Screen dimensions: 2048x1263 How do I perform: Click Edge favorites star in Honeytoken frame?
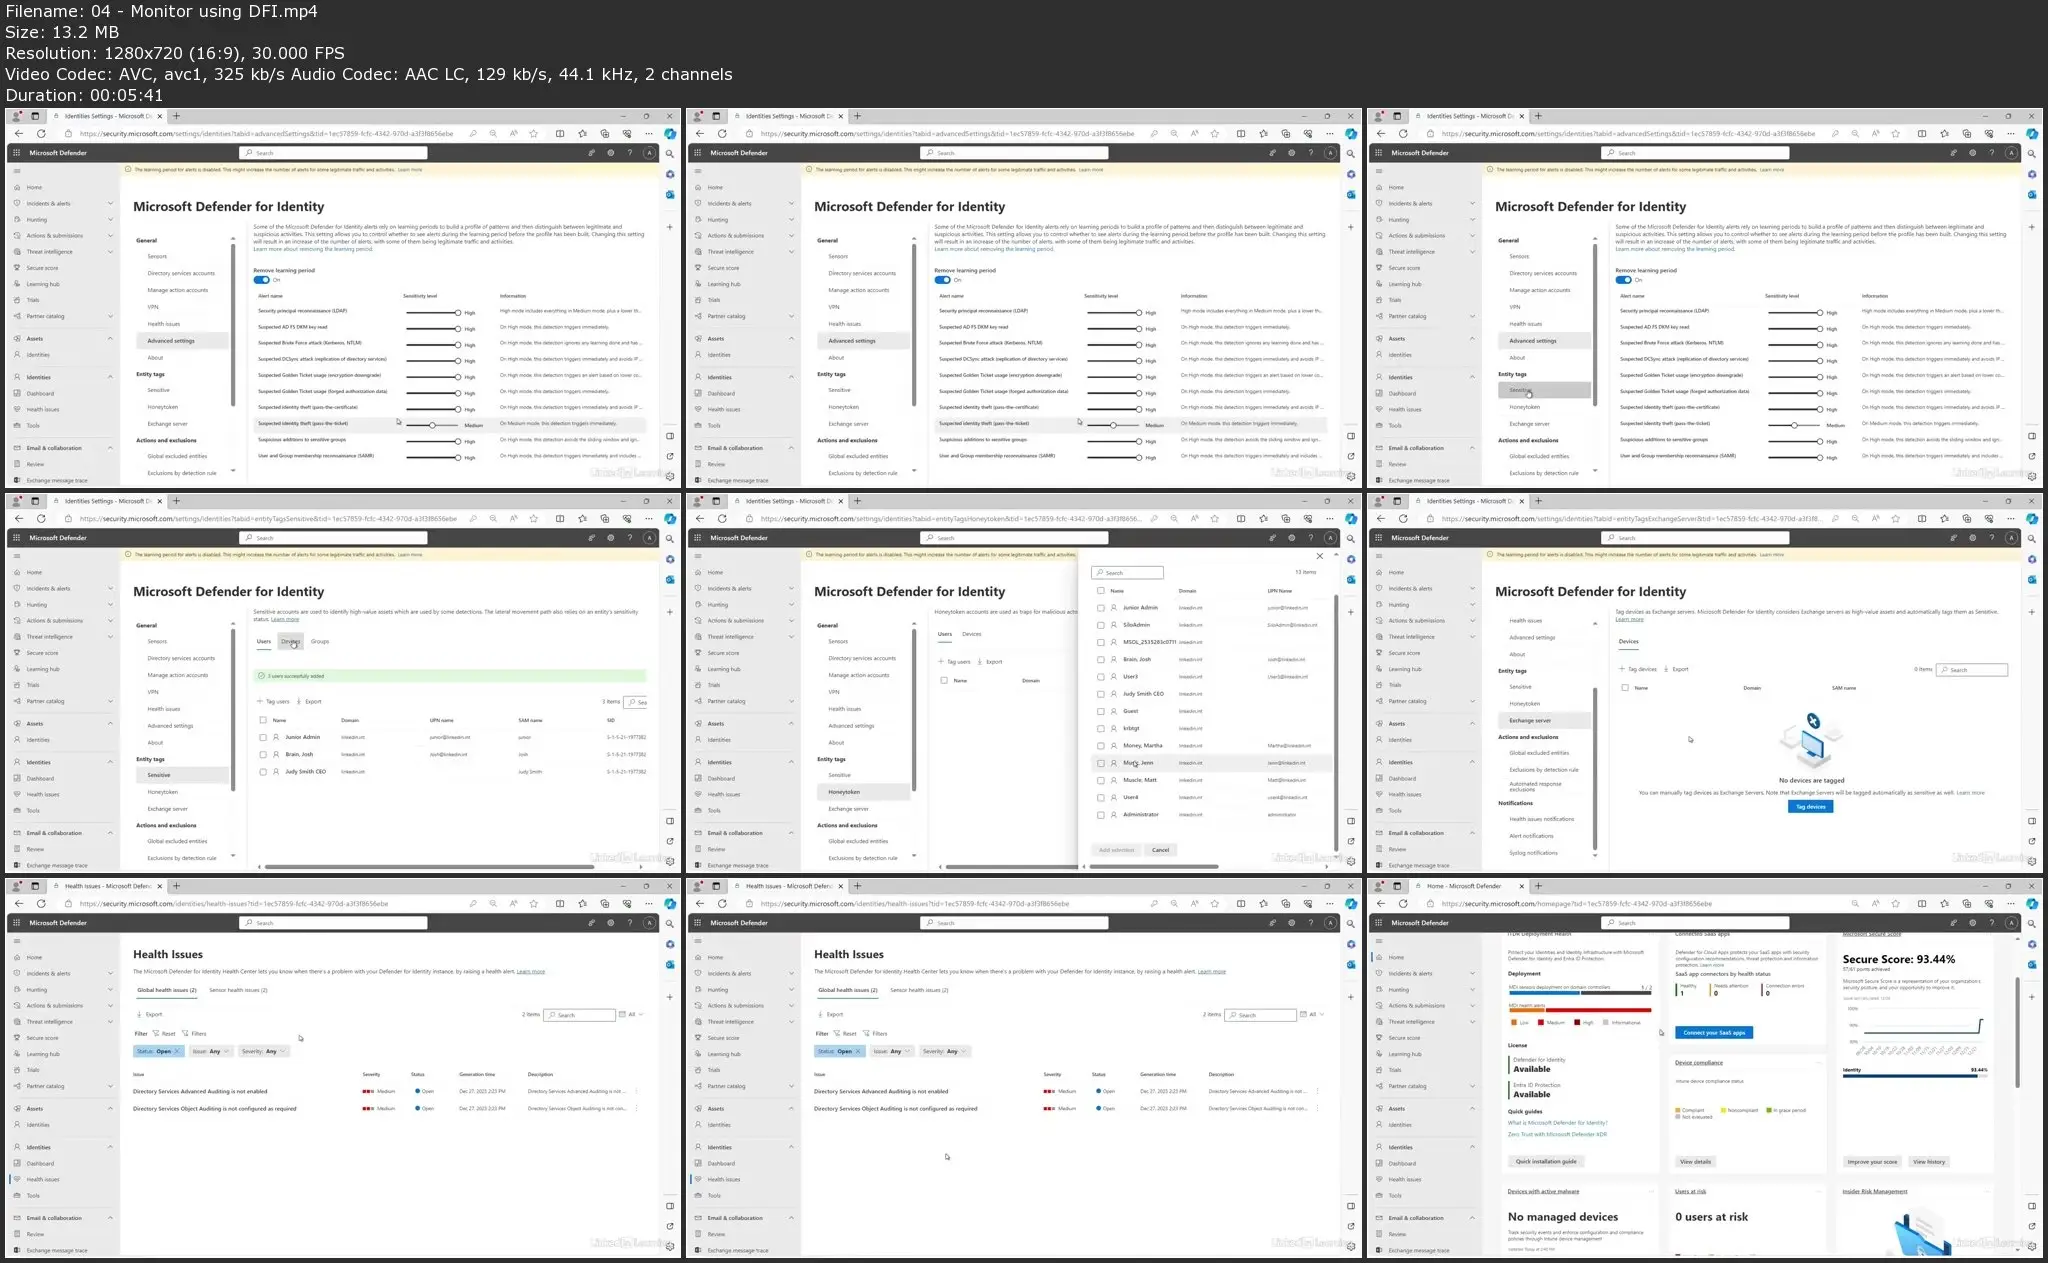[x=1214, y=519]
